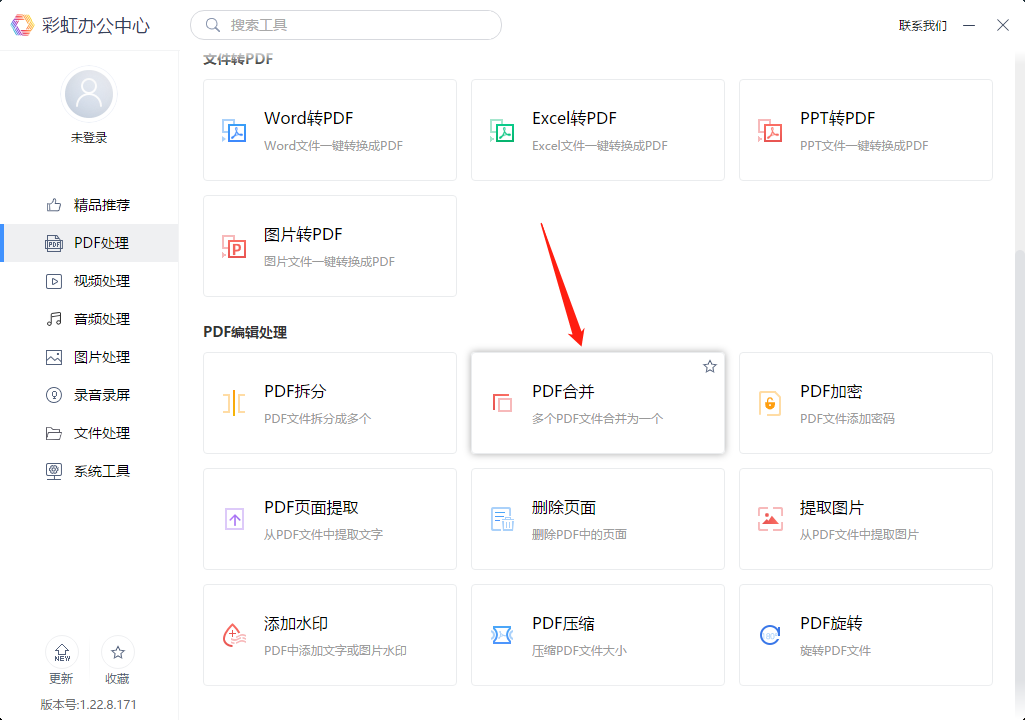
Task: Click the 删除页面 trash-page icon
Action: point(502,519)
